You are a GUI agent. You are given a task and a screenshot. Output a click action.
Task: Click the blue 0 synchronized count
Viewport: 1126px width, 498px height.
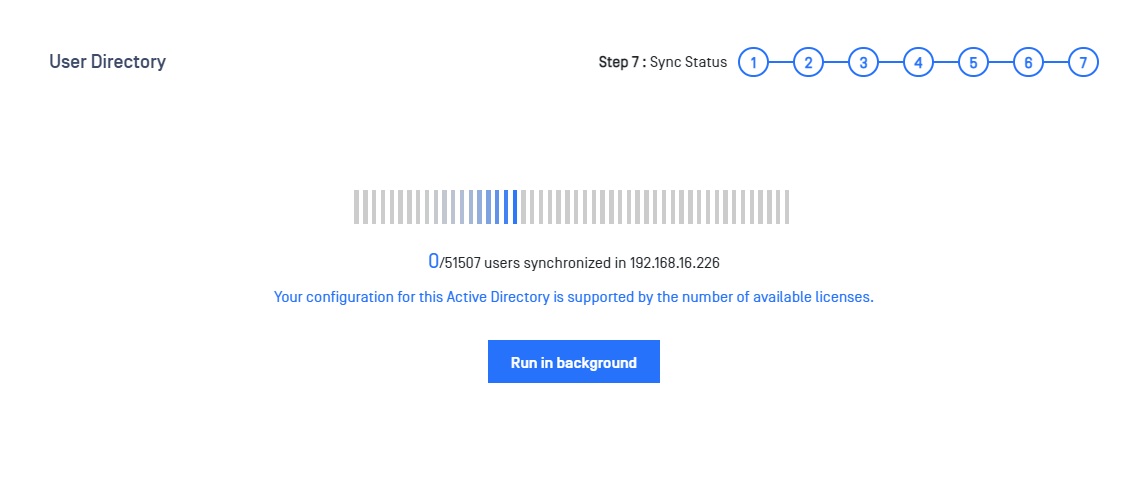point(433,261)
